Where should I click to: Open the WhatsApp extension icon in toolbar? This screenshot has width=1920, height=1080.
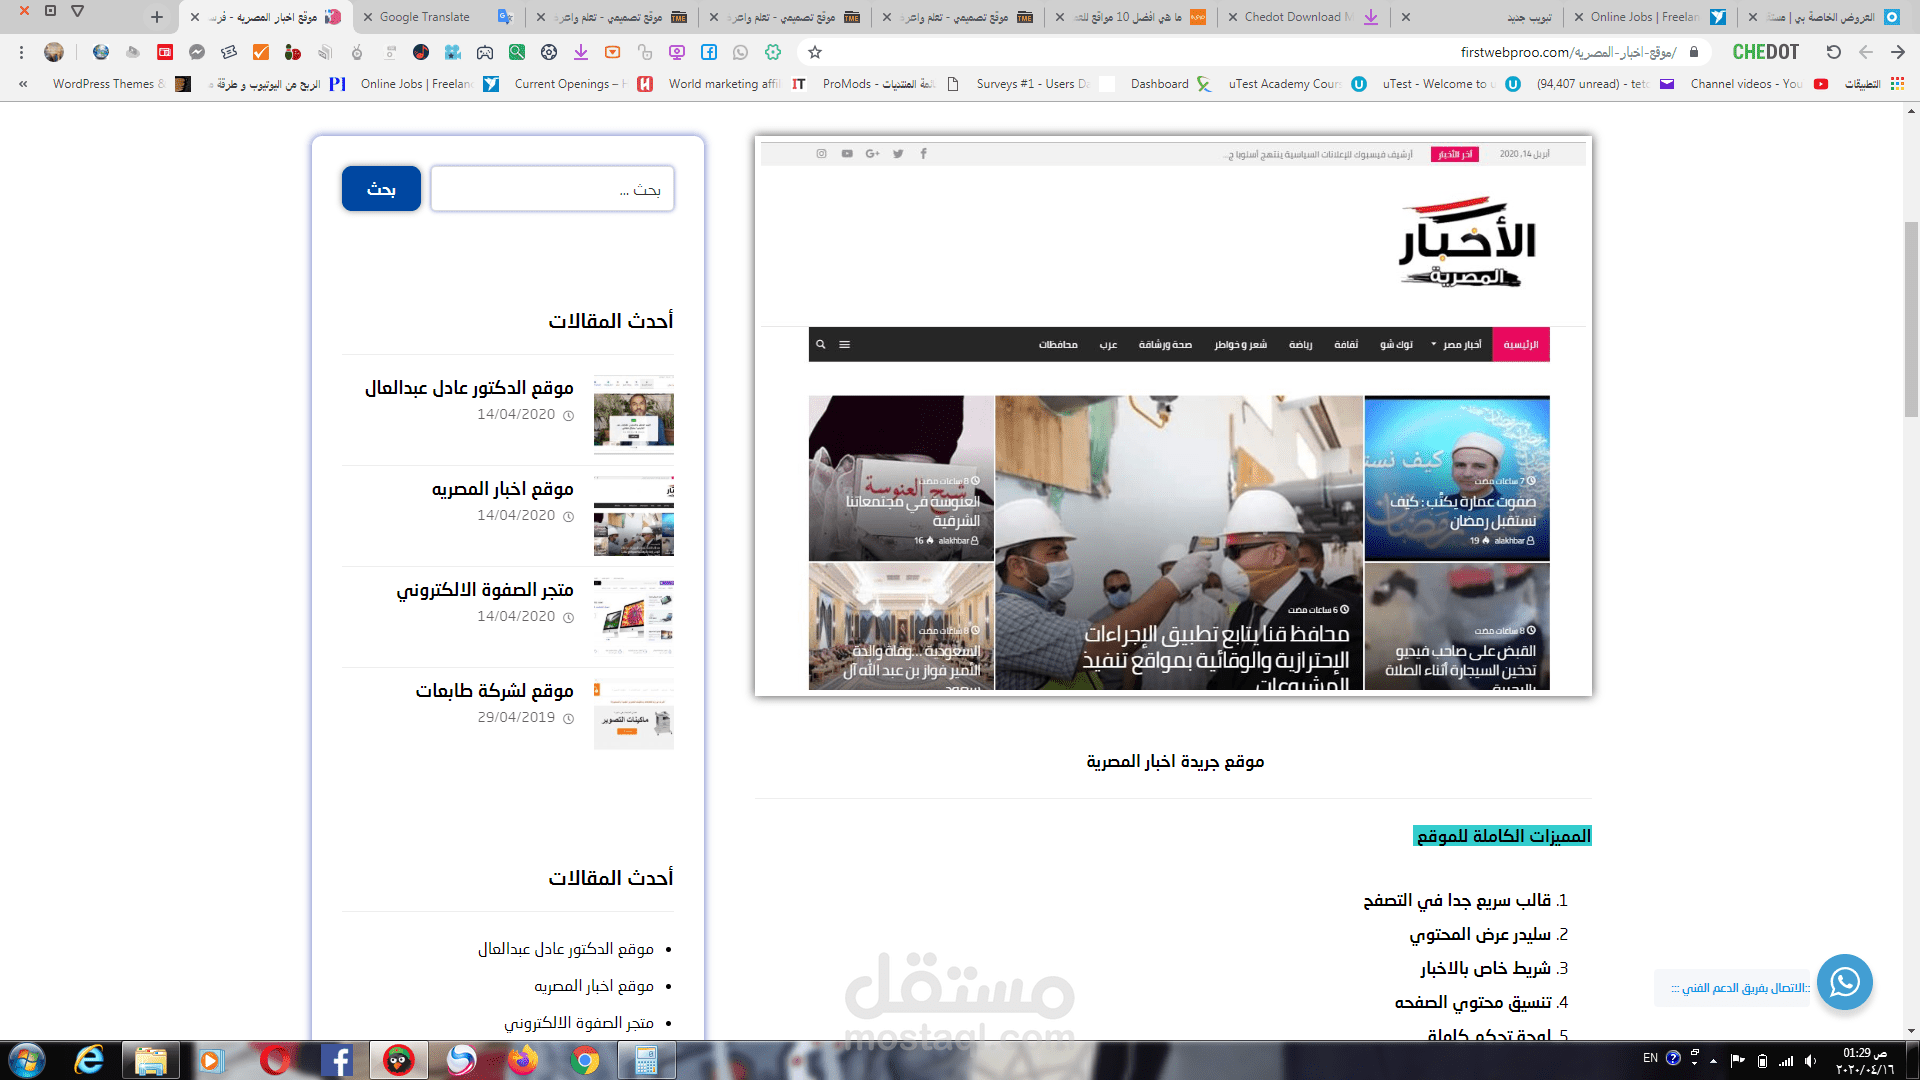(x=741, y=52)
